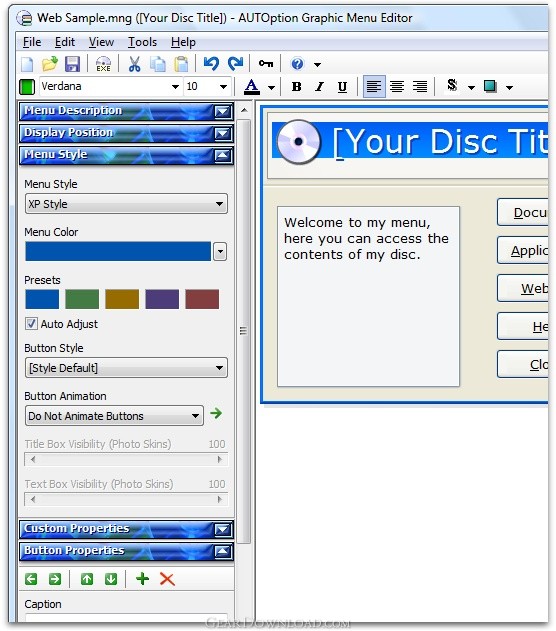Cut the selected item

(134, 64)
